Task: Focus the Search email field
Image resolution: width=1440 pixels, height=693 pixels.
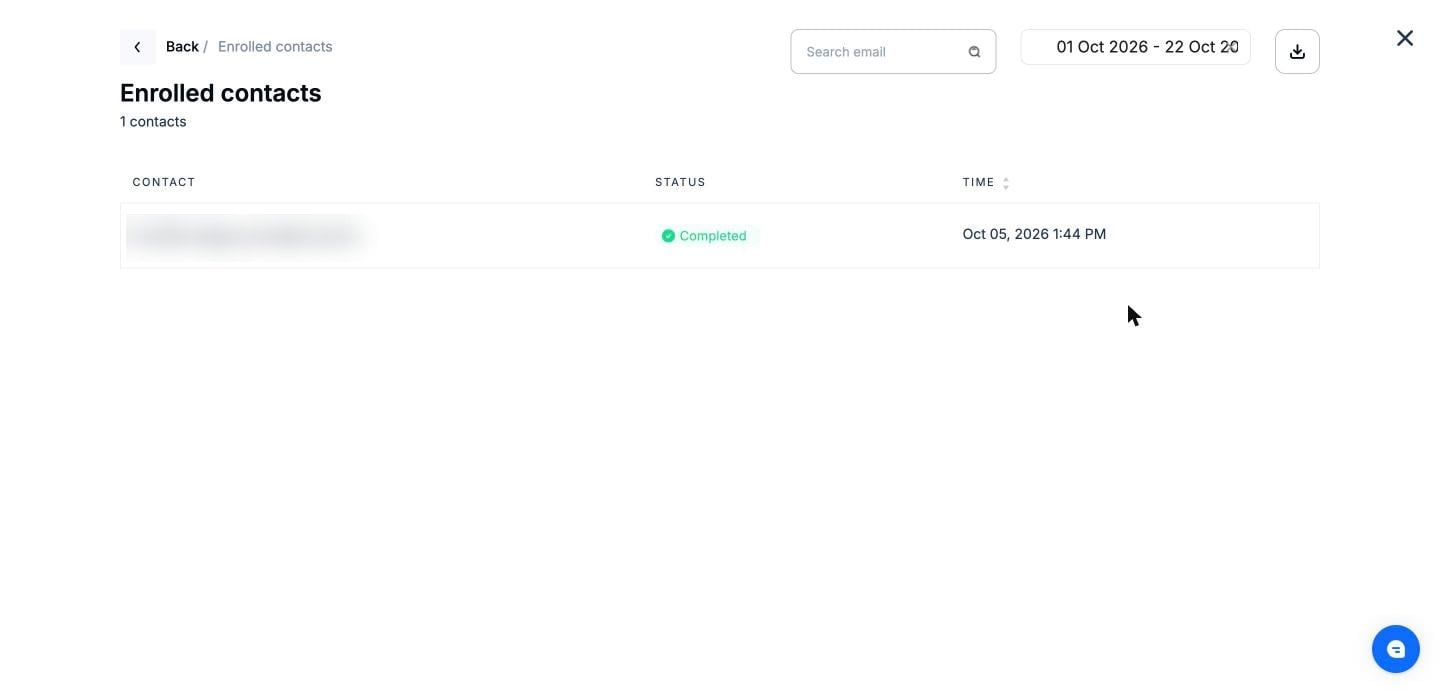Action: click(893, 52)
